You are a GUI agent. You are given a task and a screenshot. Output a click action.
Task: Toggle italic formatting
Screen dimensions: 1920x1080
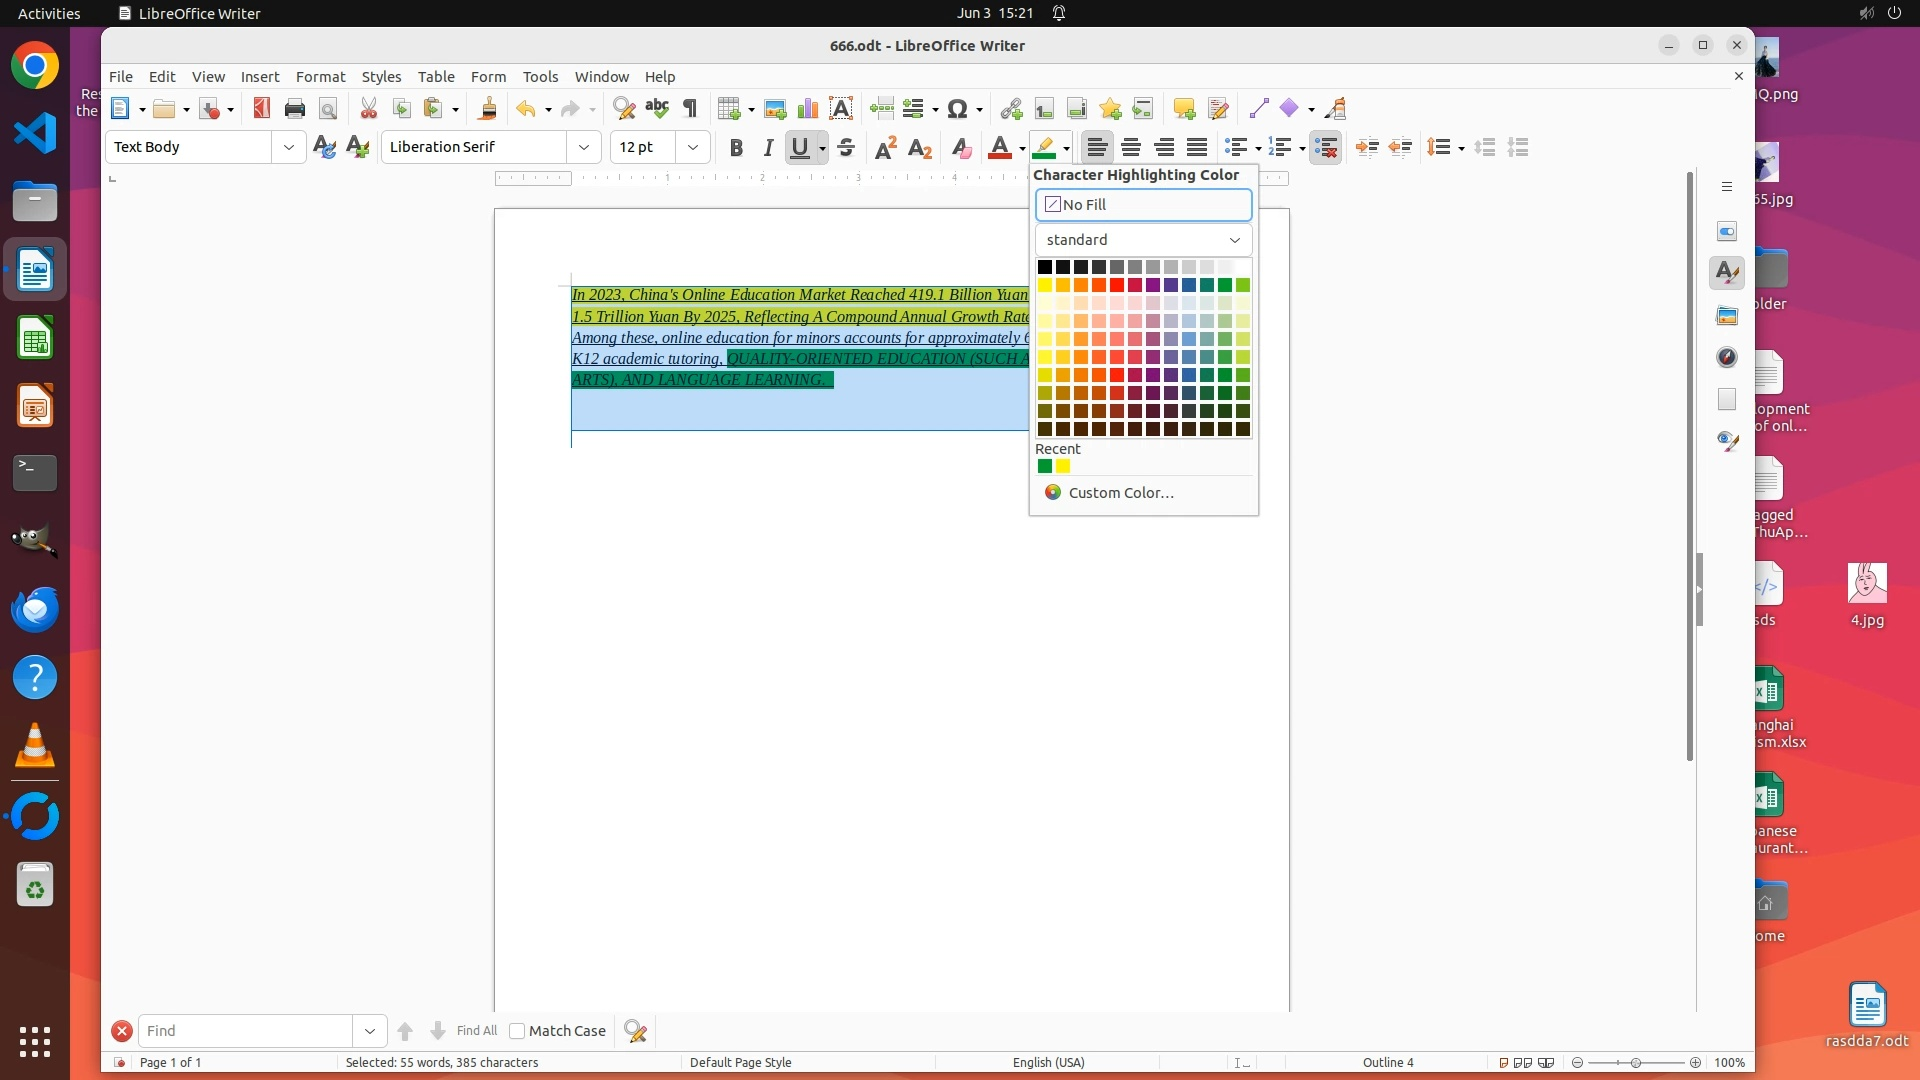click(768, 148)
